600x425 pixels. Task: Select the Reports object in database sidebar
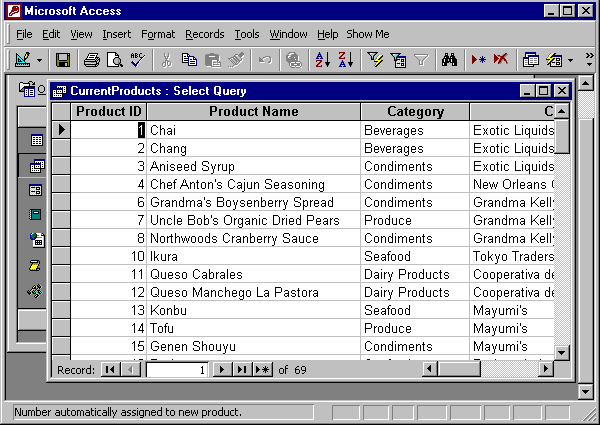(35, 214)
